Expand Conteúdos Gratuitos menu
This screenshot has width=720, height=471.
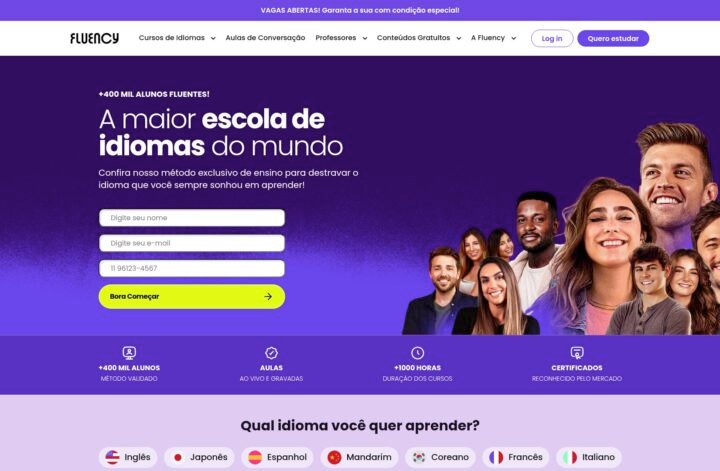(419, 38)
